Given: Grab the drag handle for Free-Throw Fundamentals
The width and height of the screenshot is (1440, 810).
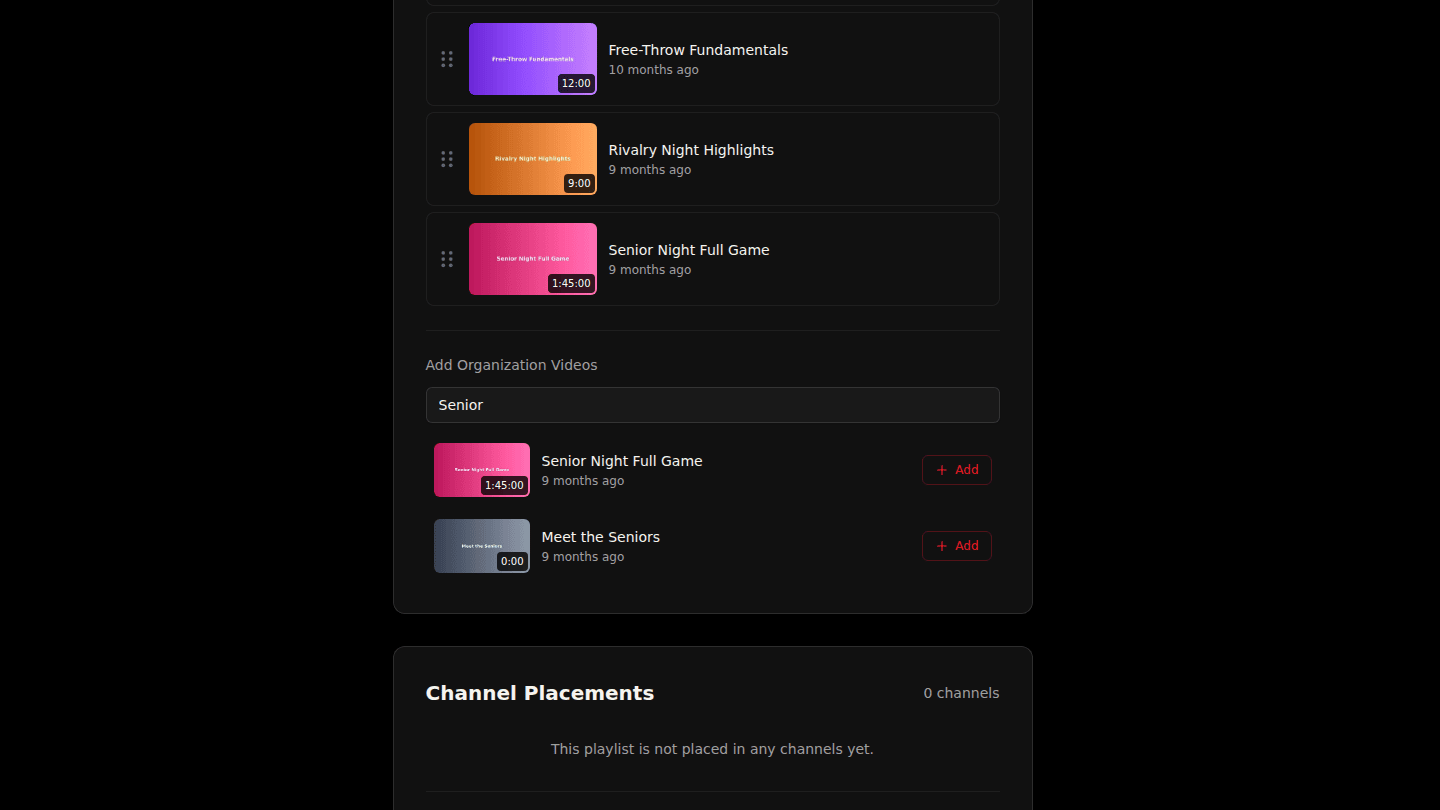Looking at the screenshot, I should point(447,59).
